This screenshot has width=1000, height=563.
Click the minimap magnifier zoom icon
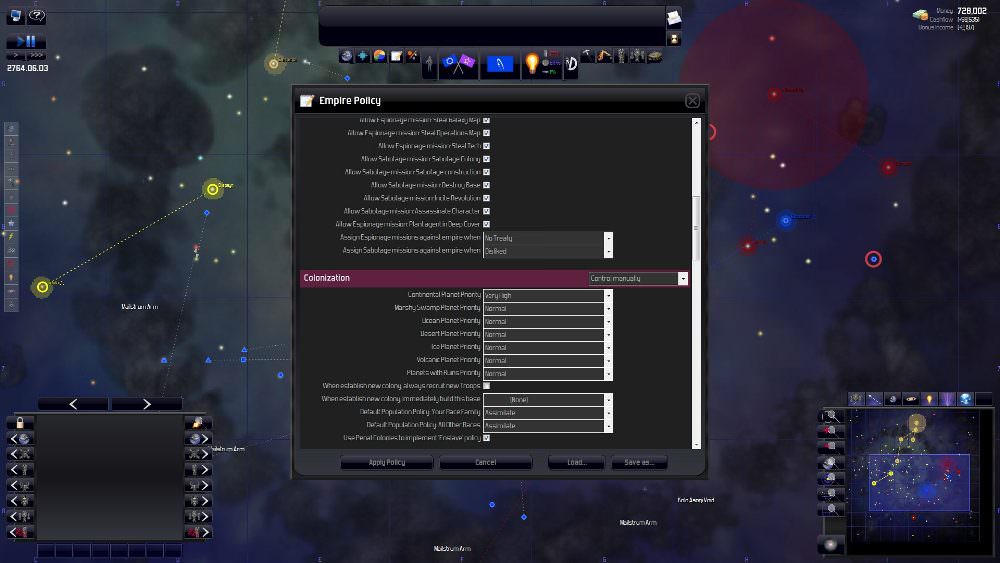[831, 416]
